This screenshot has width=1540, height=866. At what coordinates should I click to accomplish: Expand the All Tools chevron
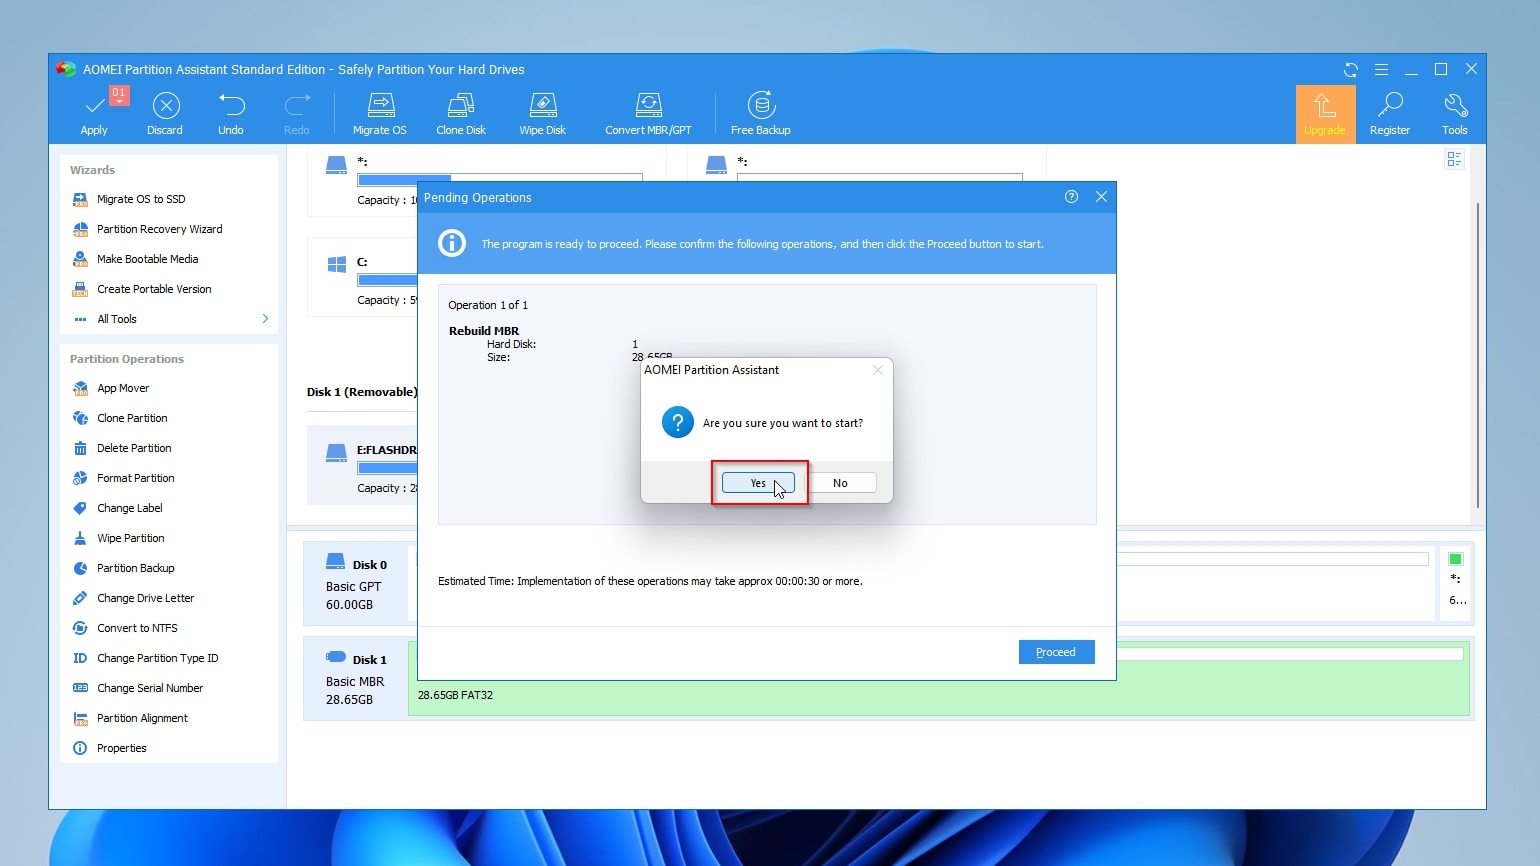265,319
